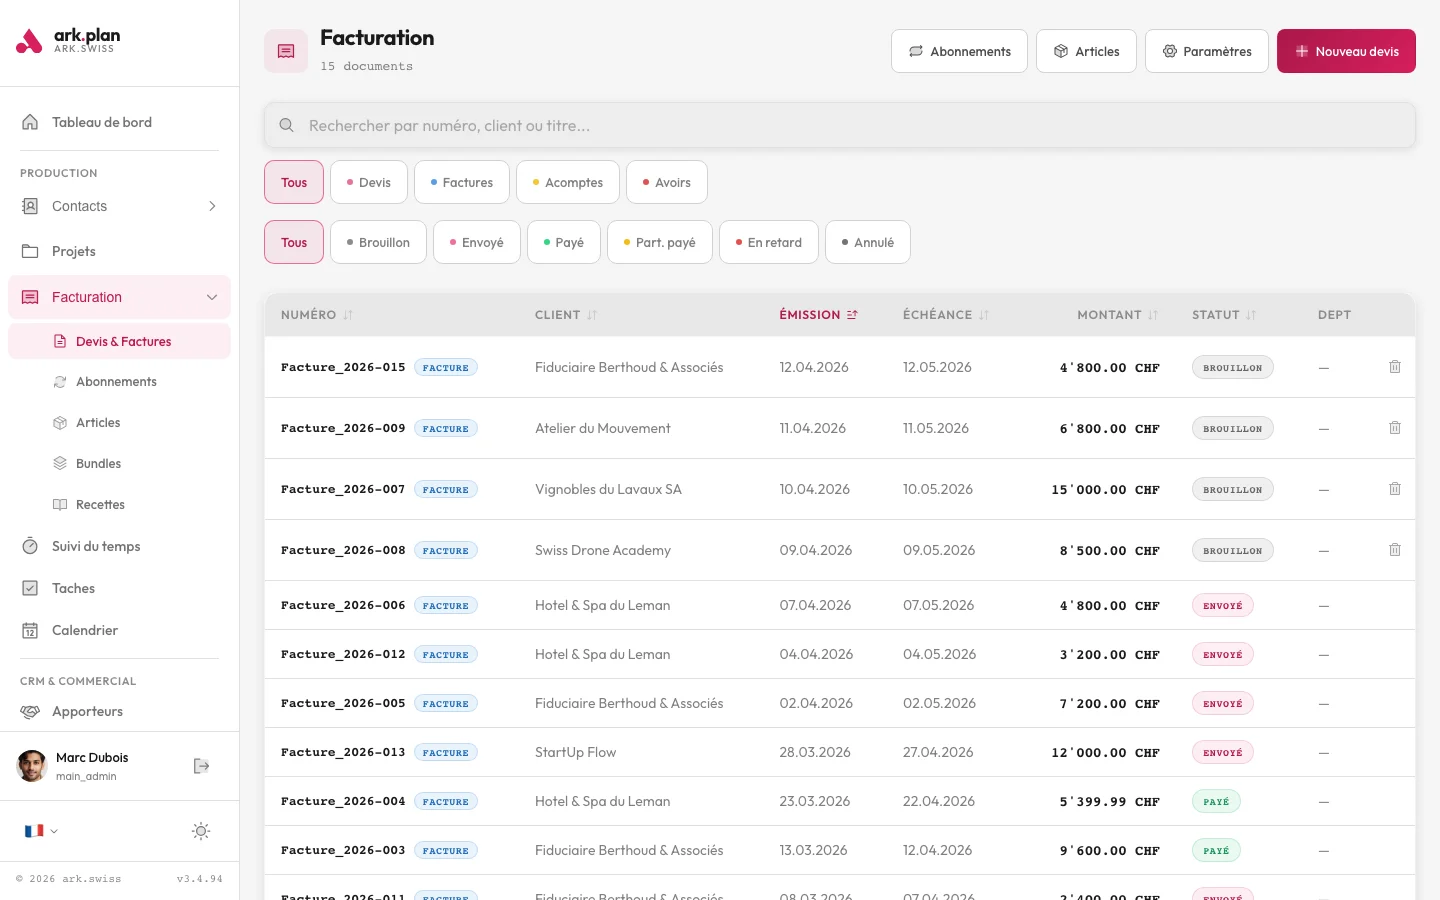
Task: Filter documents by Brouillon status
Action: [378, 242]
